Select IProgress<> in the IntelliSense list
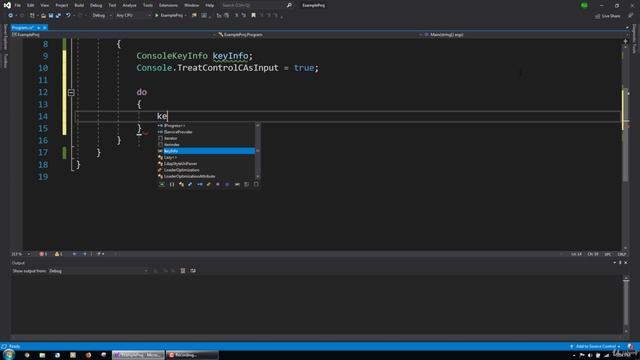Image resolution: width=640 pixels, height=360 pixels. click(x=206, y=126)
